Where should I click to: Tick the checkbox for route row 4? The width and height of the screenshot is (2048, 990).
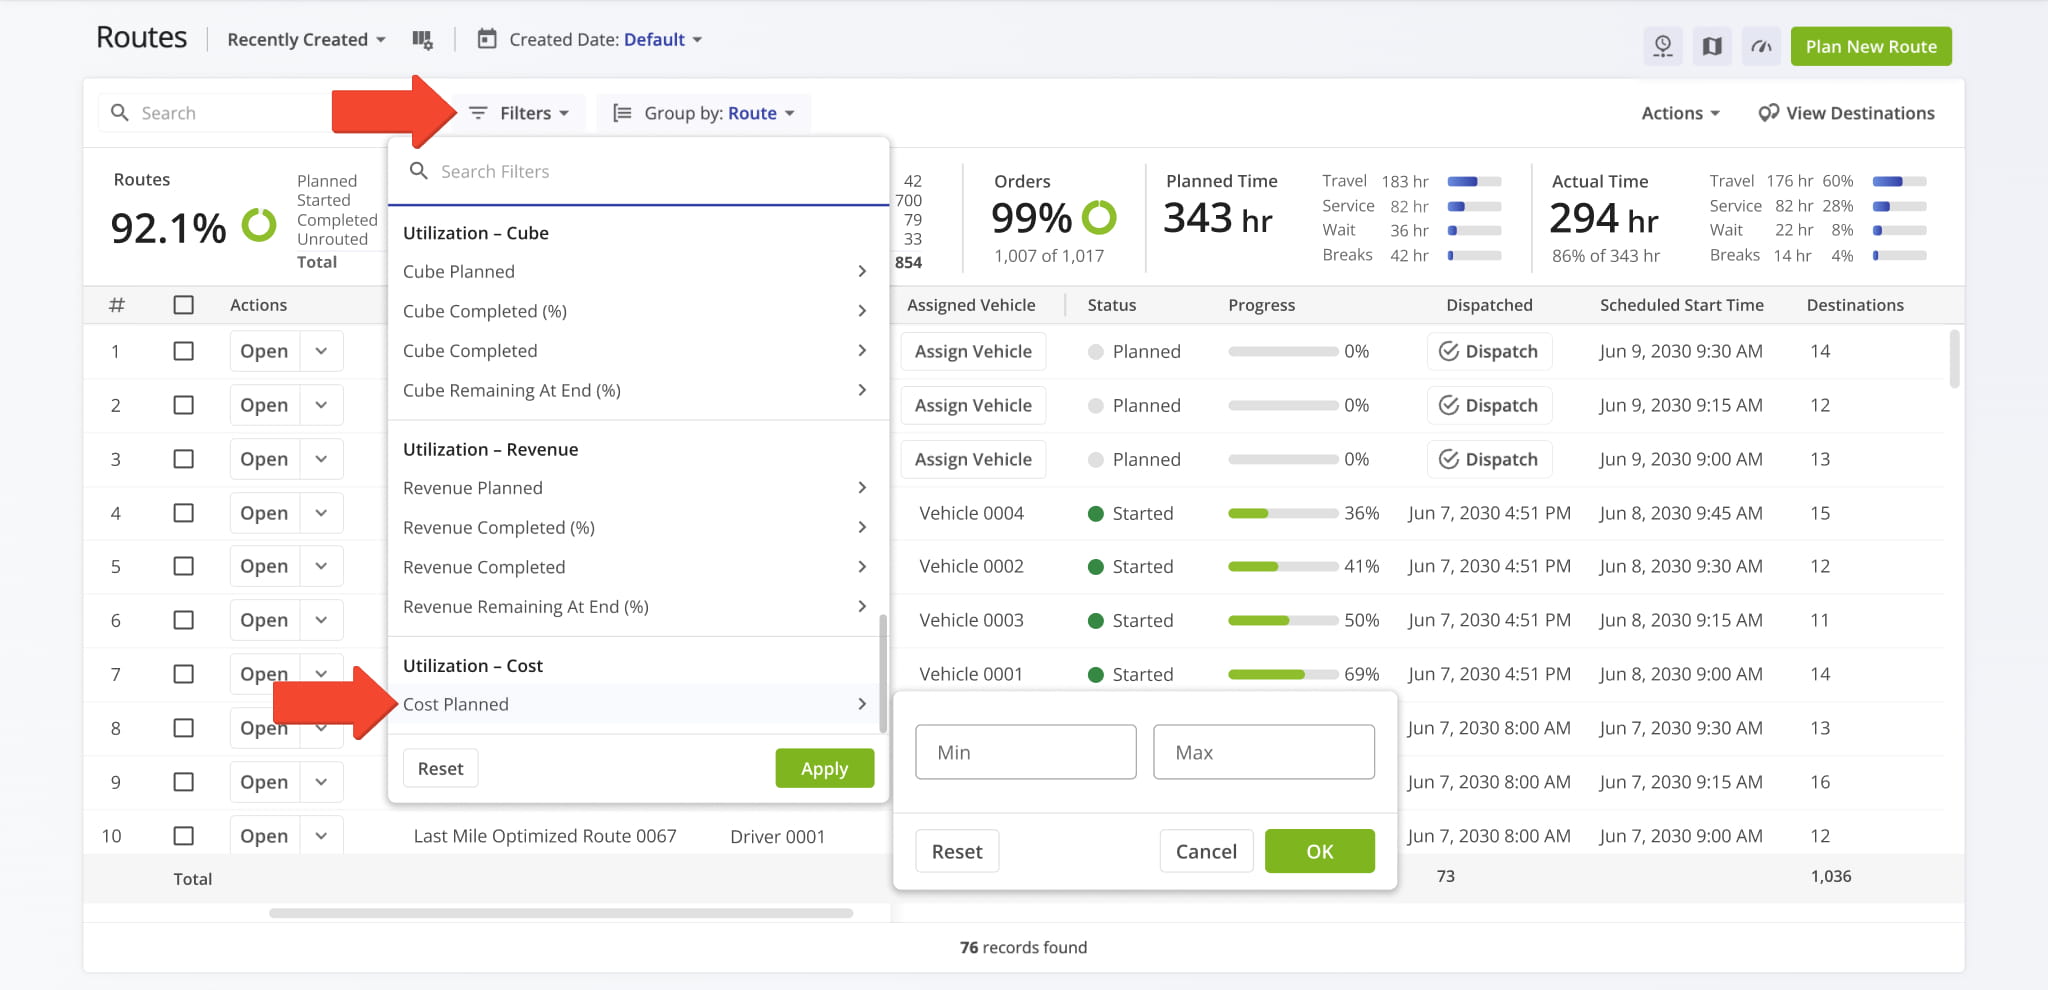point(183,513)
